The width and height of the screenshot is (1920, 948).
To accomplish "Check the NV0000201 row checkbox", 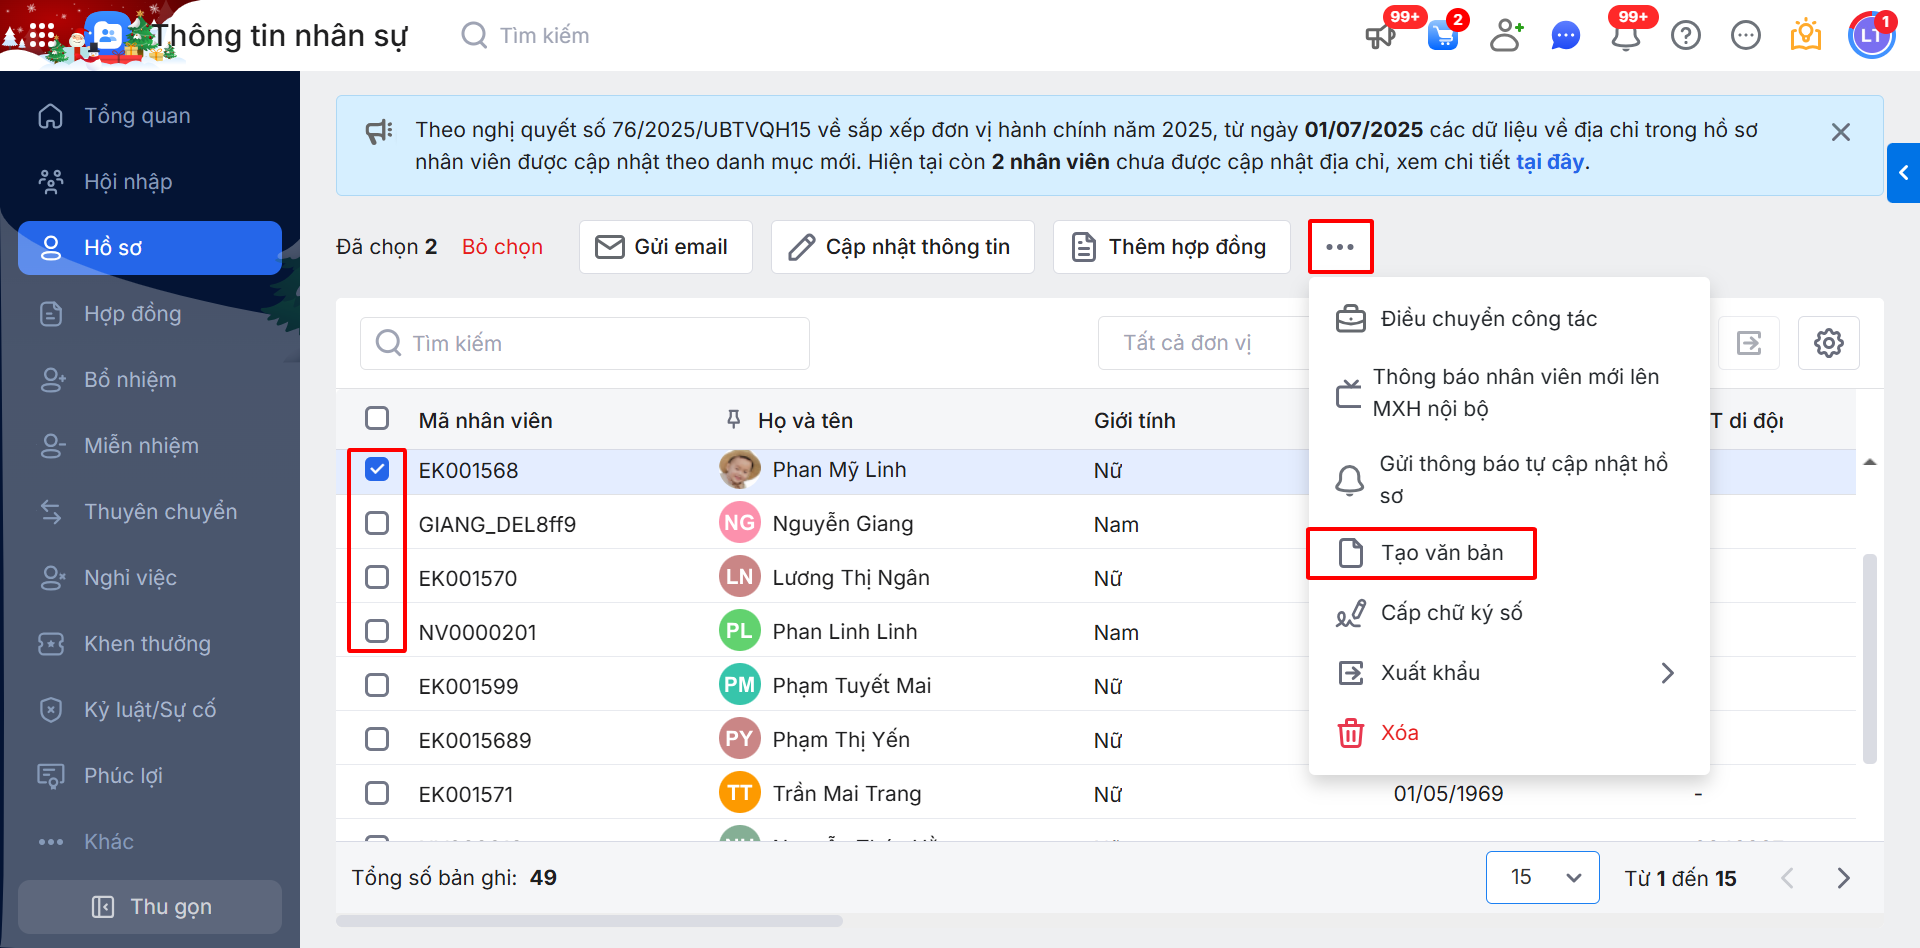I will tap(377, 632).
